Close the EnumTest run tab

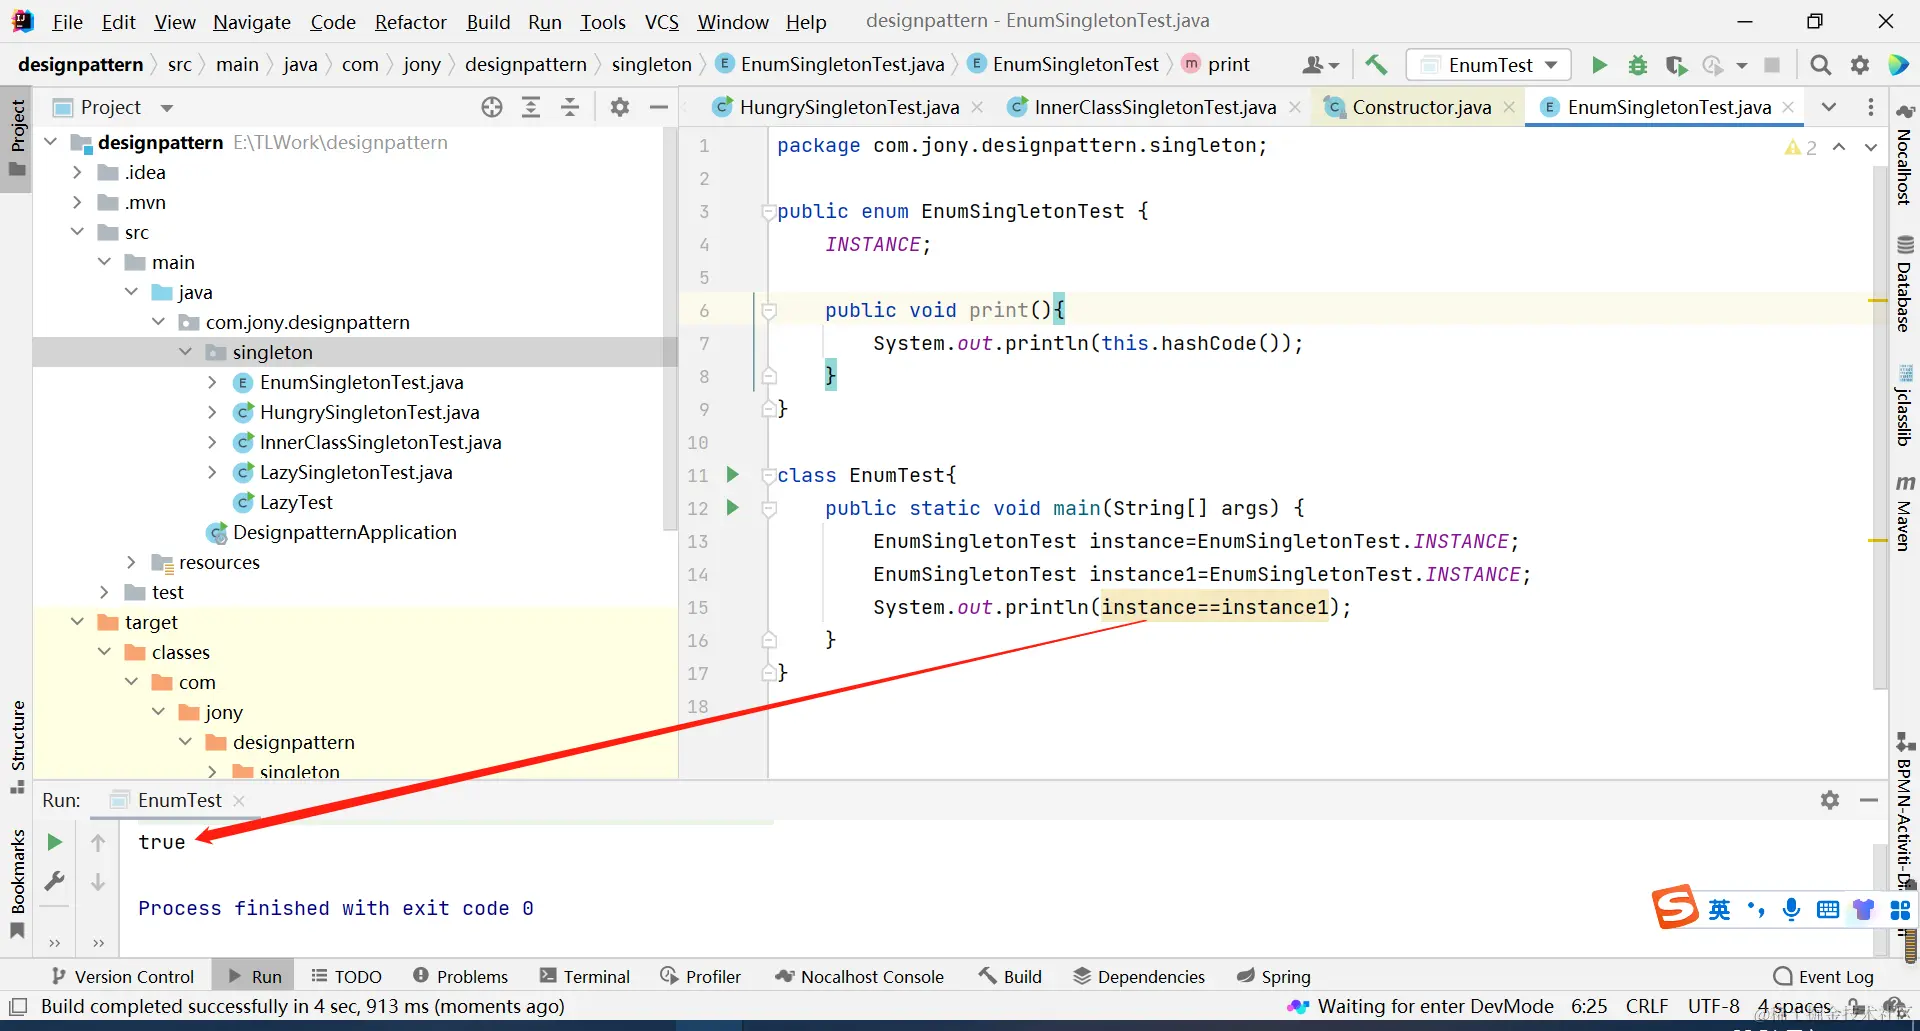coord(239,800)
